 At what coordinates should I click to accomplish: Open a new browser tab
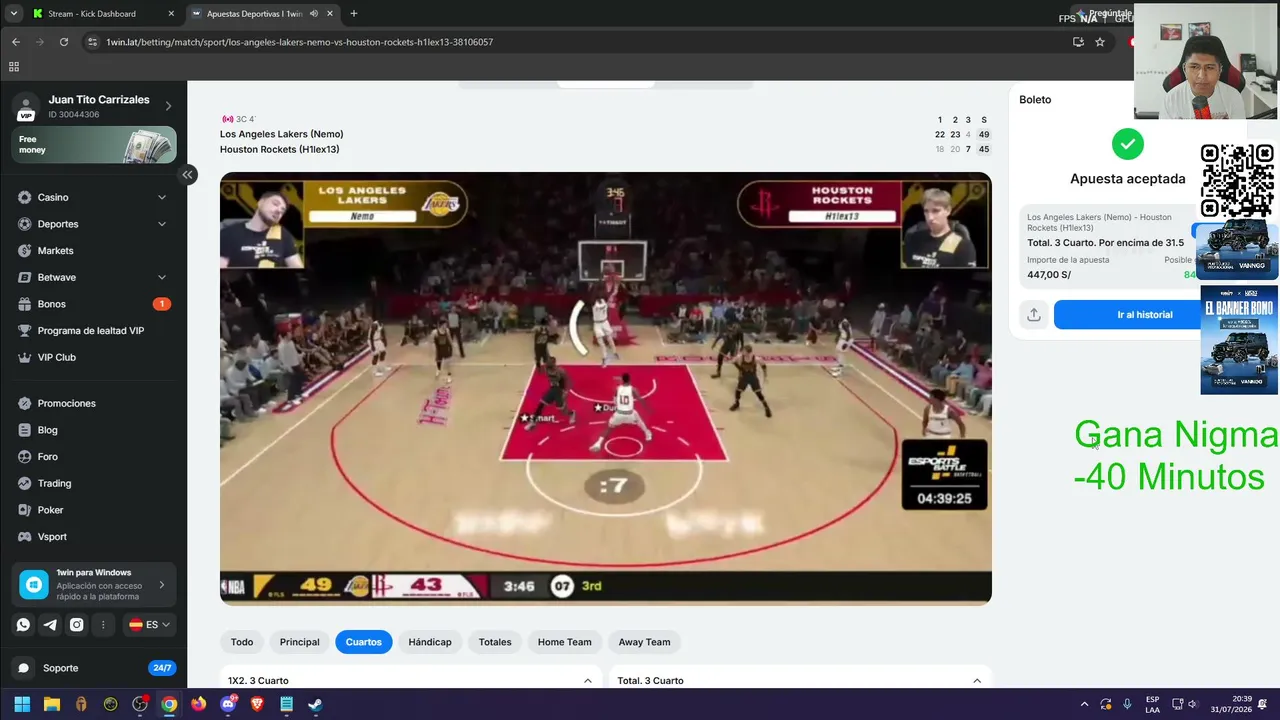tap(354, 14)
